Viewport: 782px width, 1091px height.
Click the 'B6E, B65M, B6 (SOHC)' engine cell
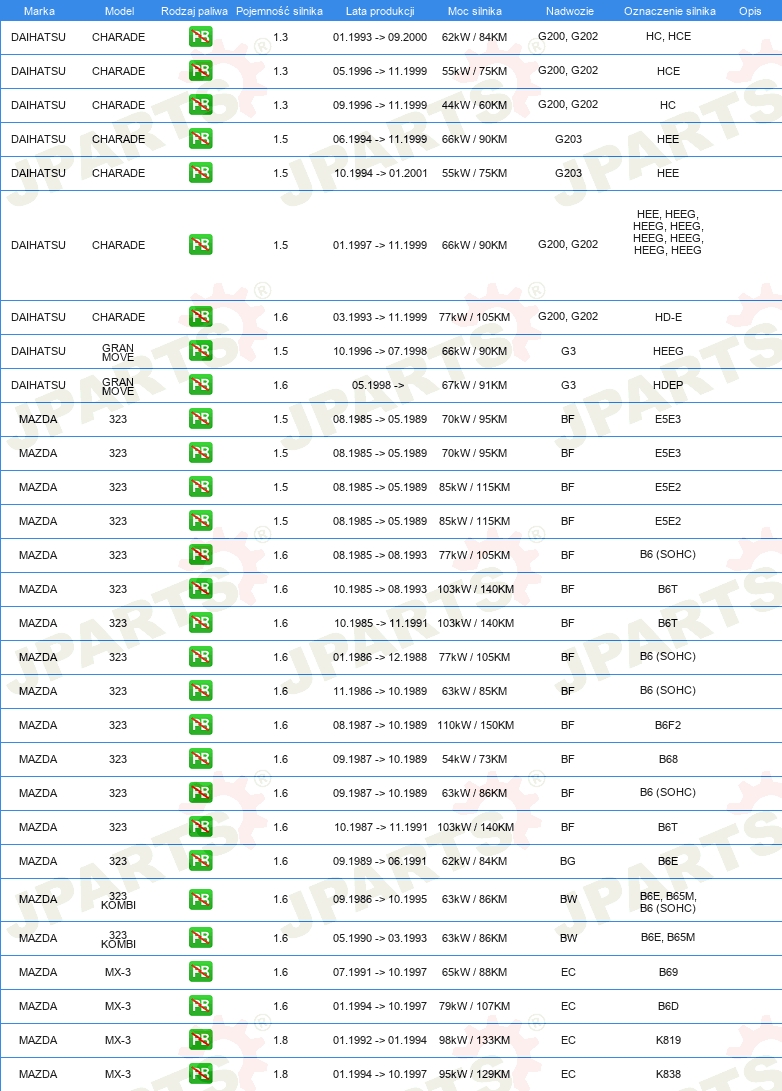click(668, 902)
